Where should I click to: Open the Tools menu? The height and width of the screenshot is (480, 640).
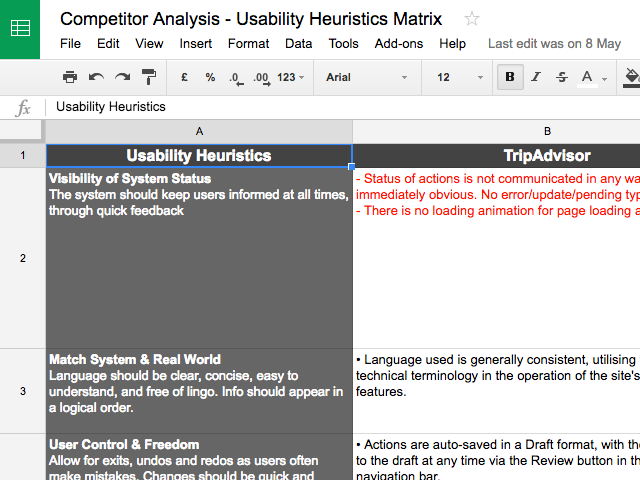(343, 43)
